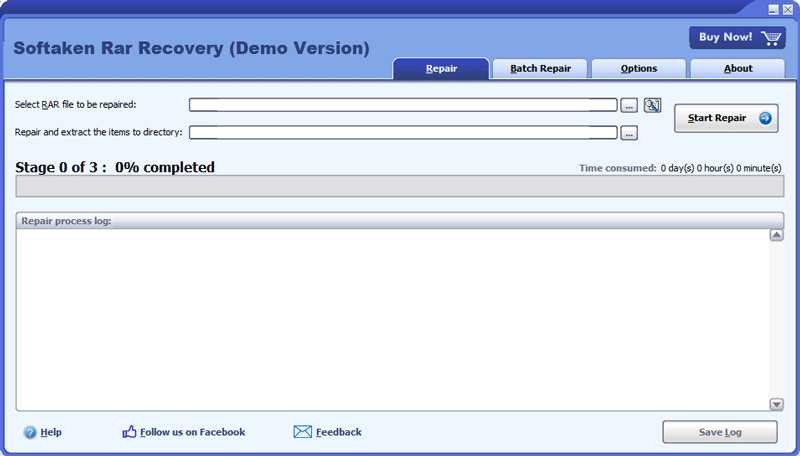Click the 'Time consumed:' label

617,168
